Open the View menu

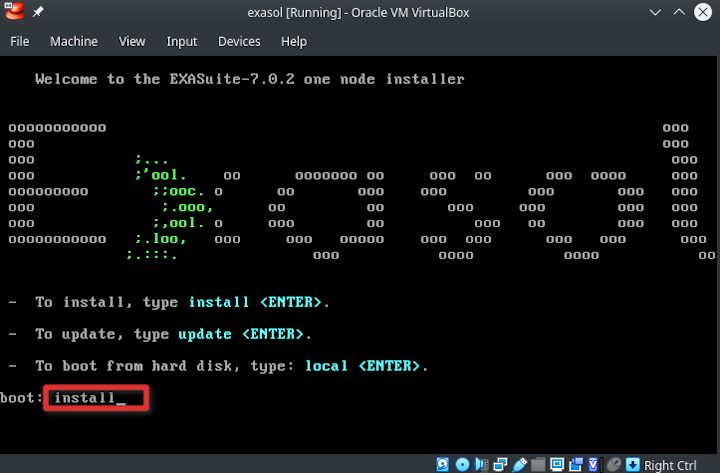132,41
